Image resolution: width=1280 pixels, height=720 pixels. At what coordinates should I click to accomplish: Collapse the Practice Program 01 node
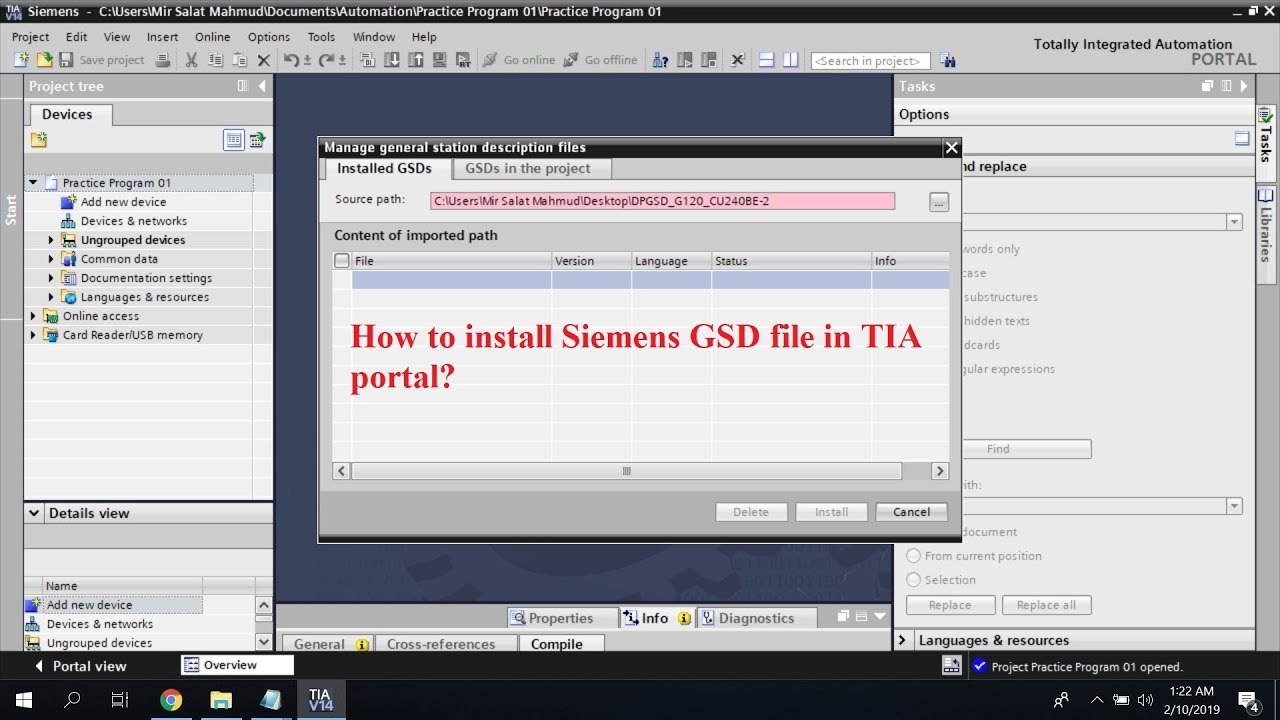[33, 183]
